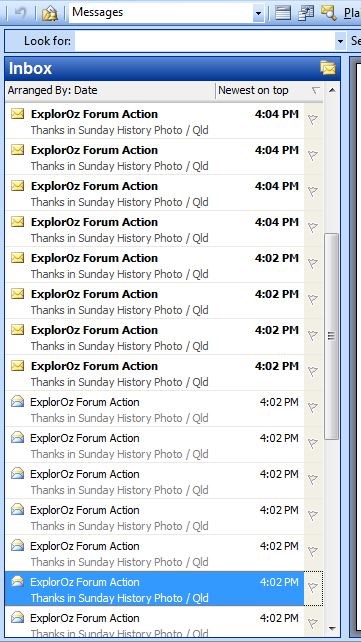Open the Messages view dropdown arrow
Viewport: 361px width, 642px height.
[x=258, y=14]
